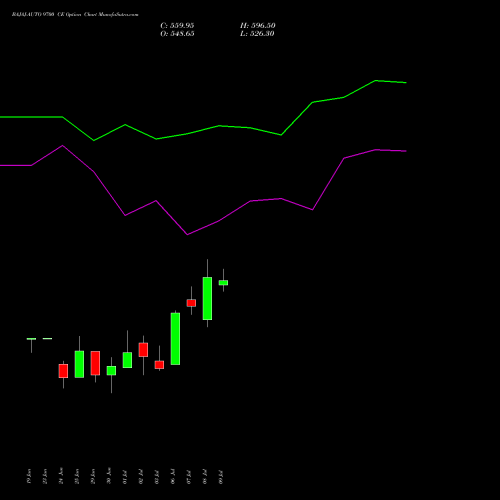Select the 02 Jul date label
500x500 pixels.
141,477
